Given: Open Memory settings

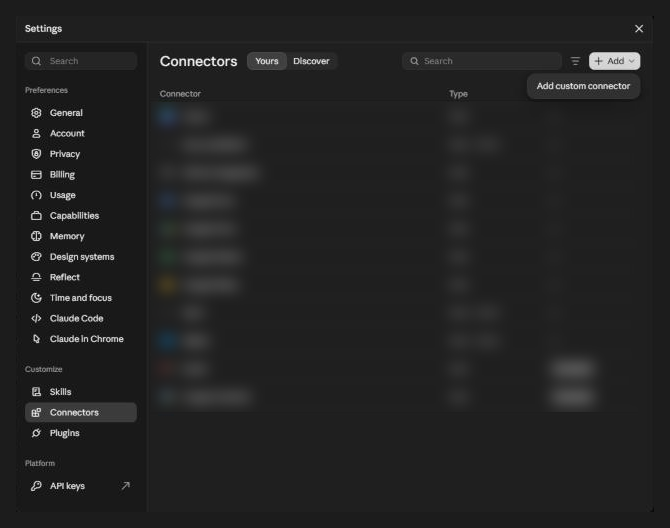Looking at the screenshot, I should pyautogui.click(x=81, y=236).
